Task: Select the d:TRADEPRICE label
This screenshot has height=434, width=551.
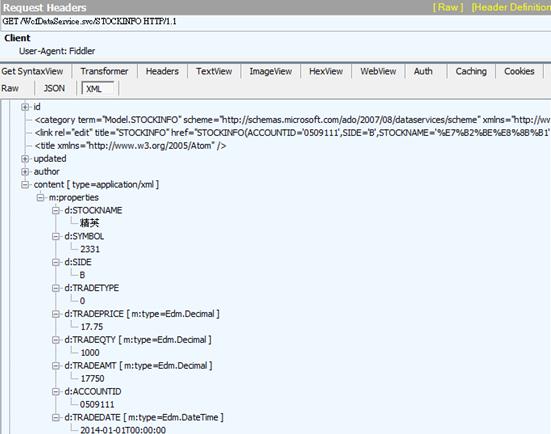Action: click(x=142, y=314)
